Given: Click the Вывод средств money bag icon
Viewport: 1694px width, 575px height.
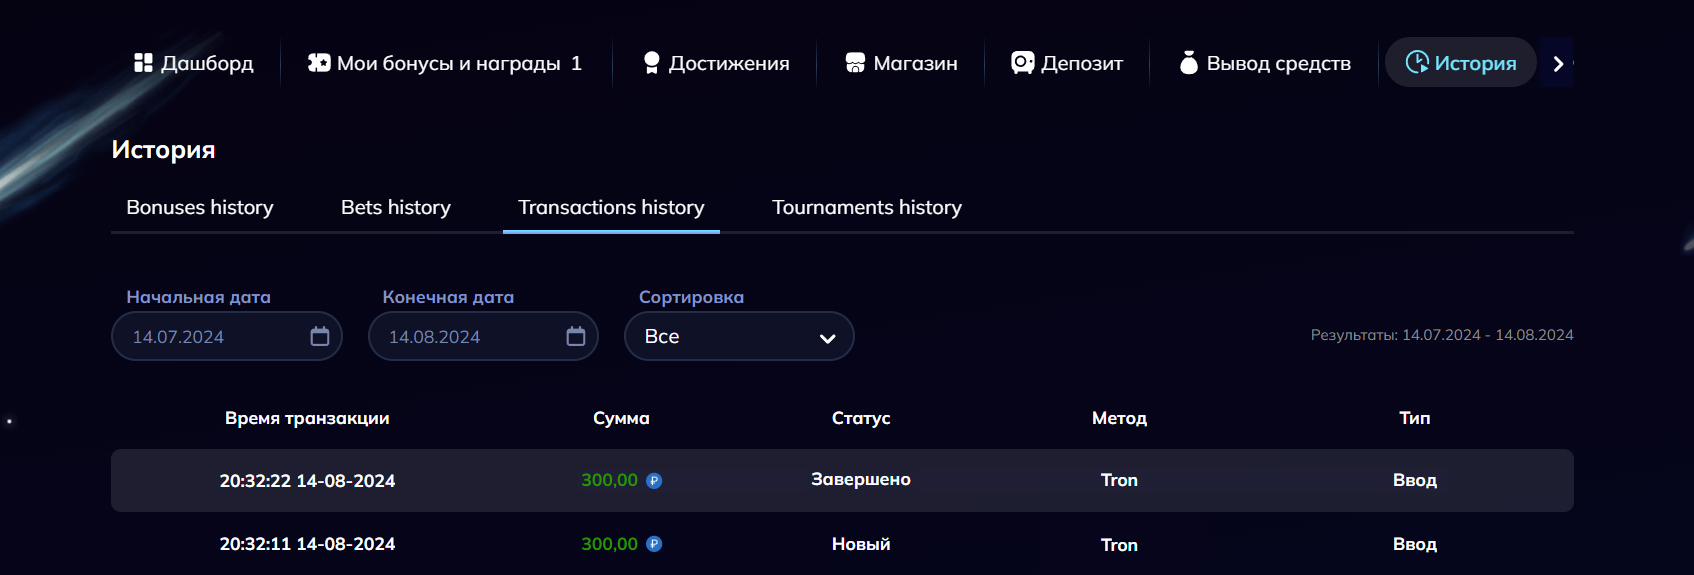Looking at the screenshot, I should (1188, 63).
